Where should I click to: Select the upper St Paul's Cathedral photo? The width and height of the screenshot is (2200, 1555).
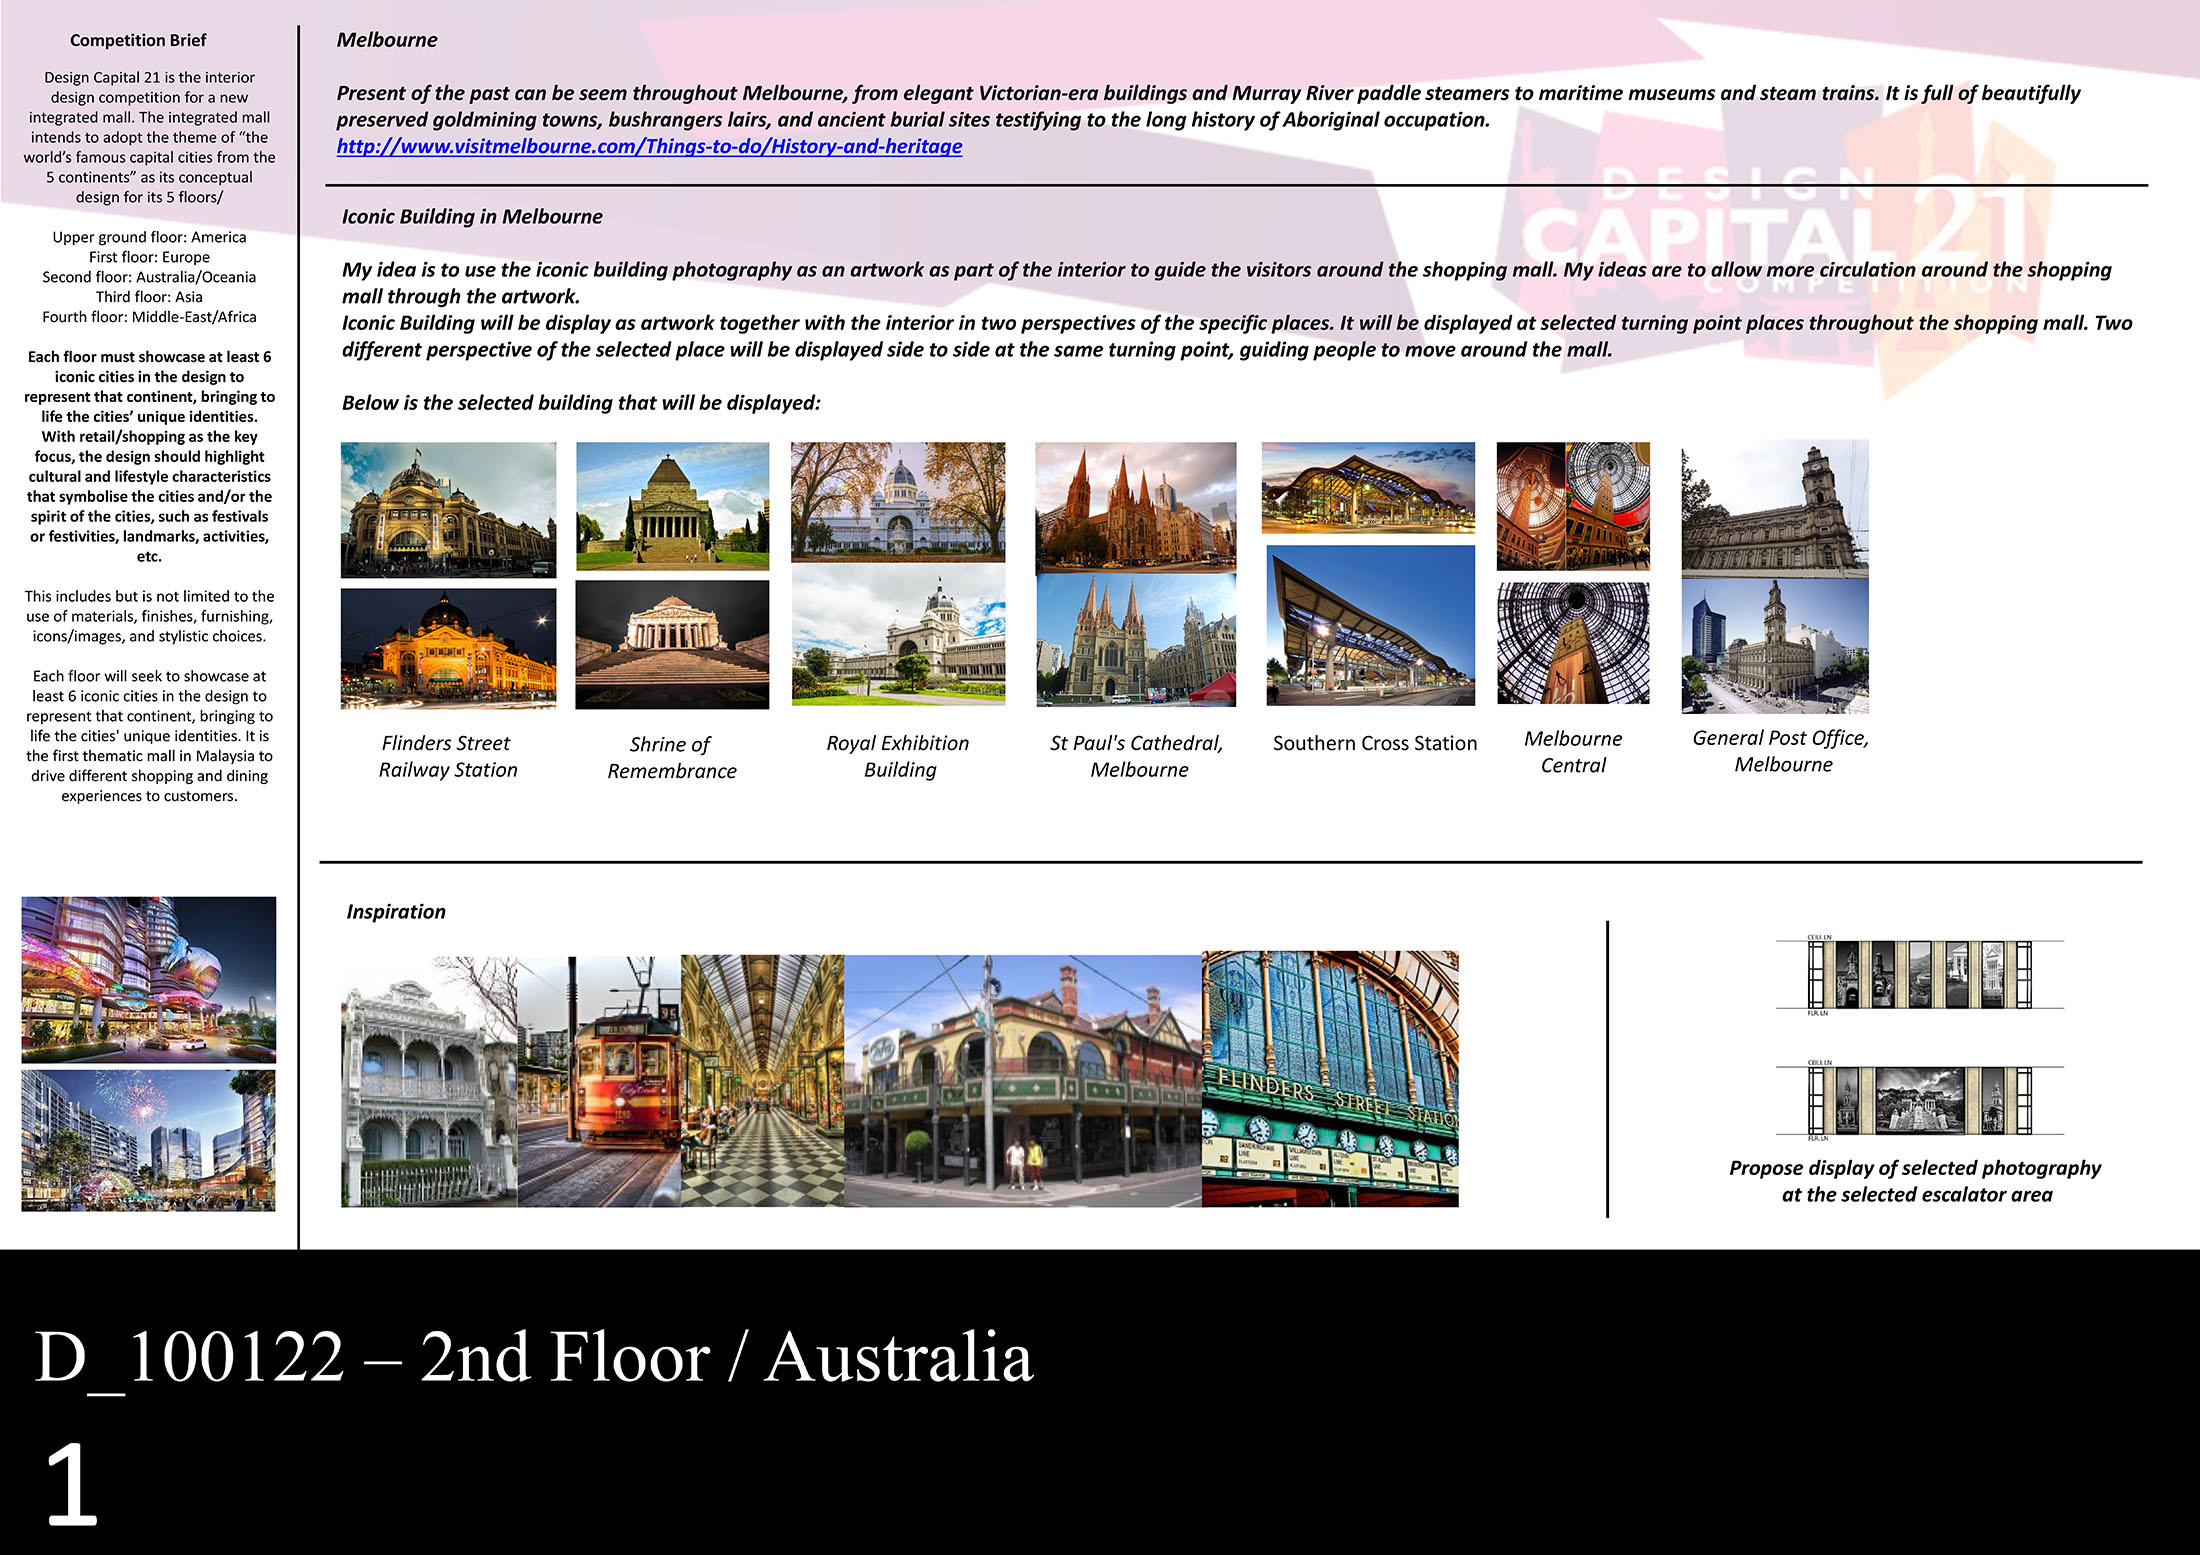tap(1135, 506)
